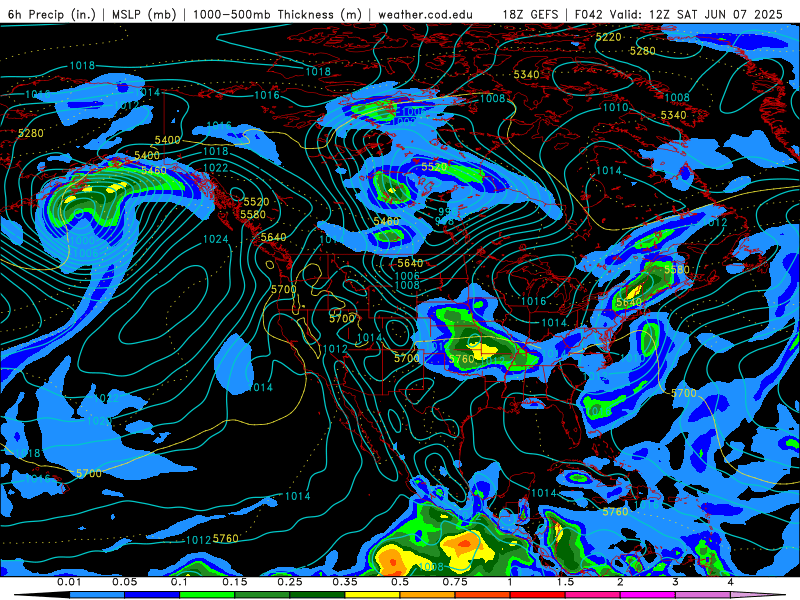The height and width of the screenshot is (600, 800).
Task: Click the dark blue 0.05–0.1 legend swatch
Action: tap(152, 595)
